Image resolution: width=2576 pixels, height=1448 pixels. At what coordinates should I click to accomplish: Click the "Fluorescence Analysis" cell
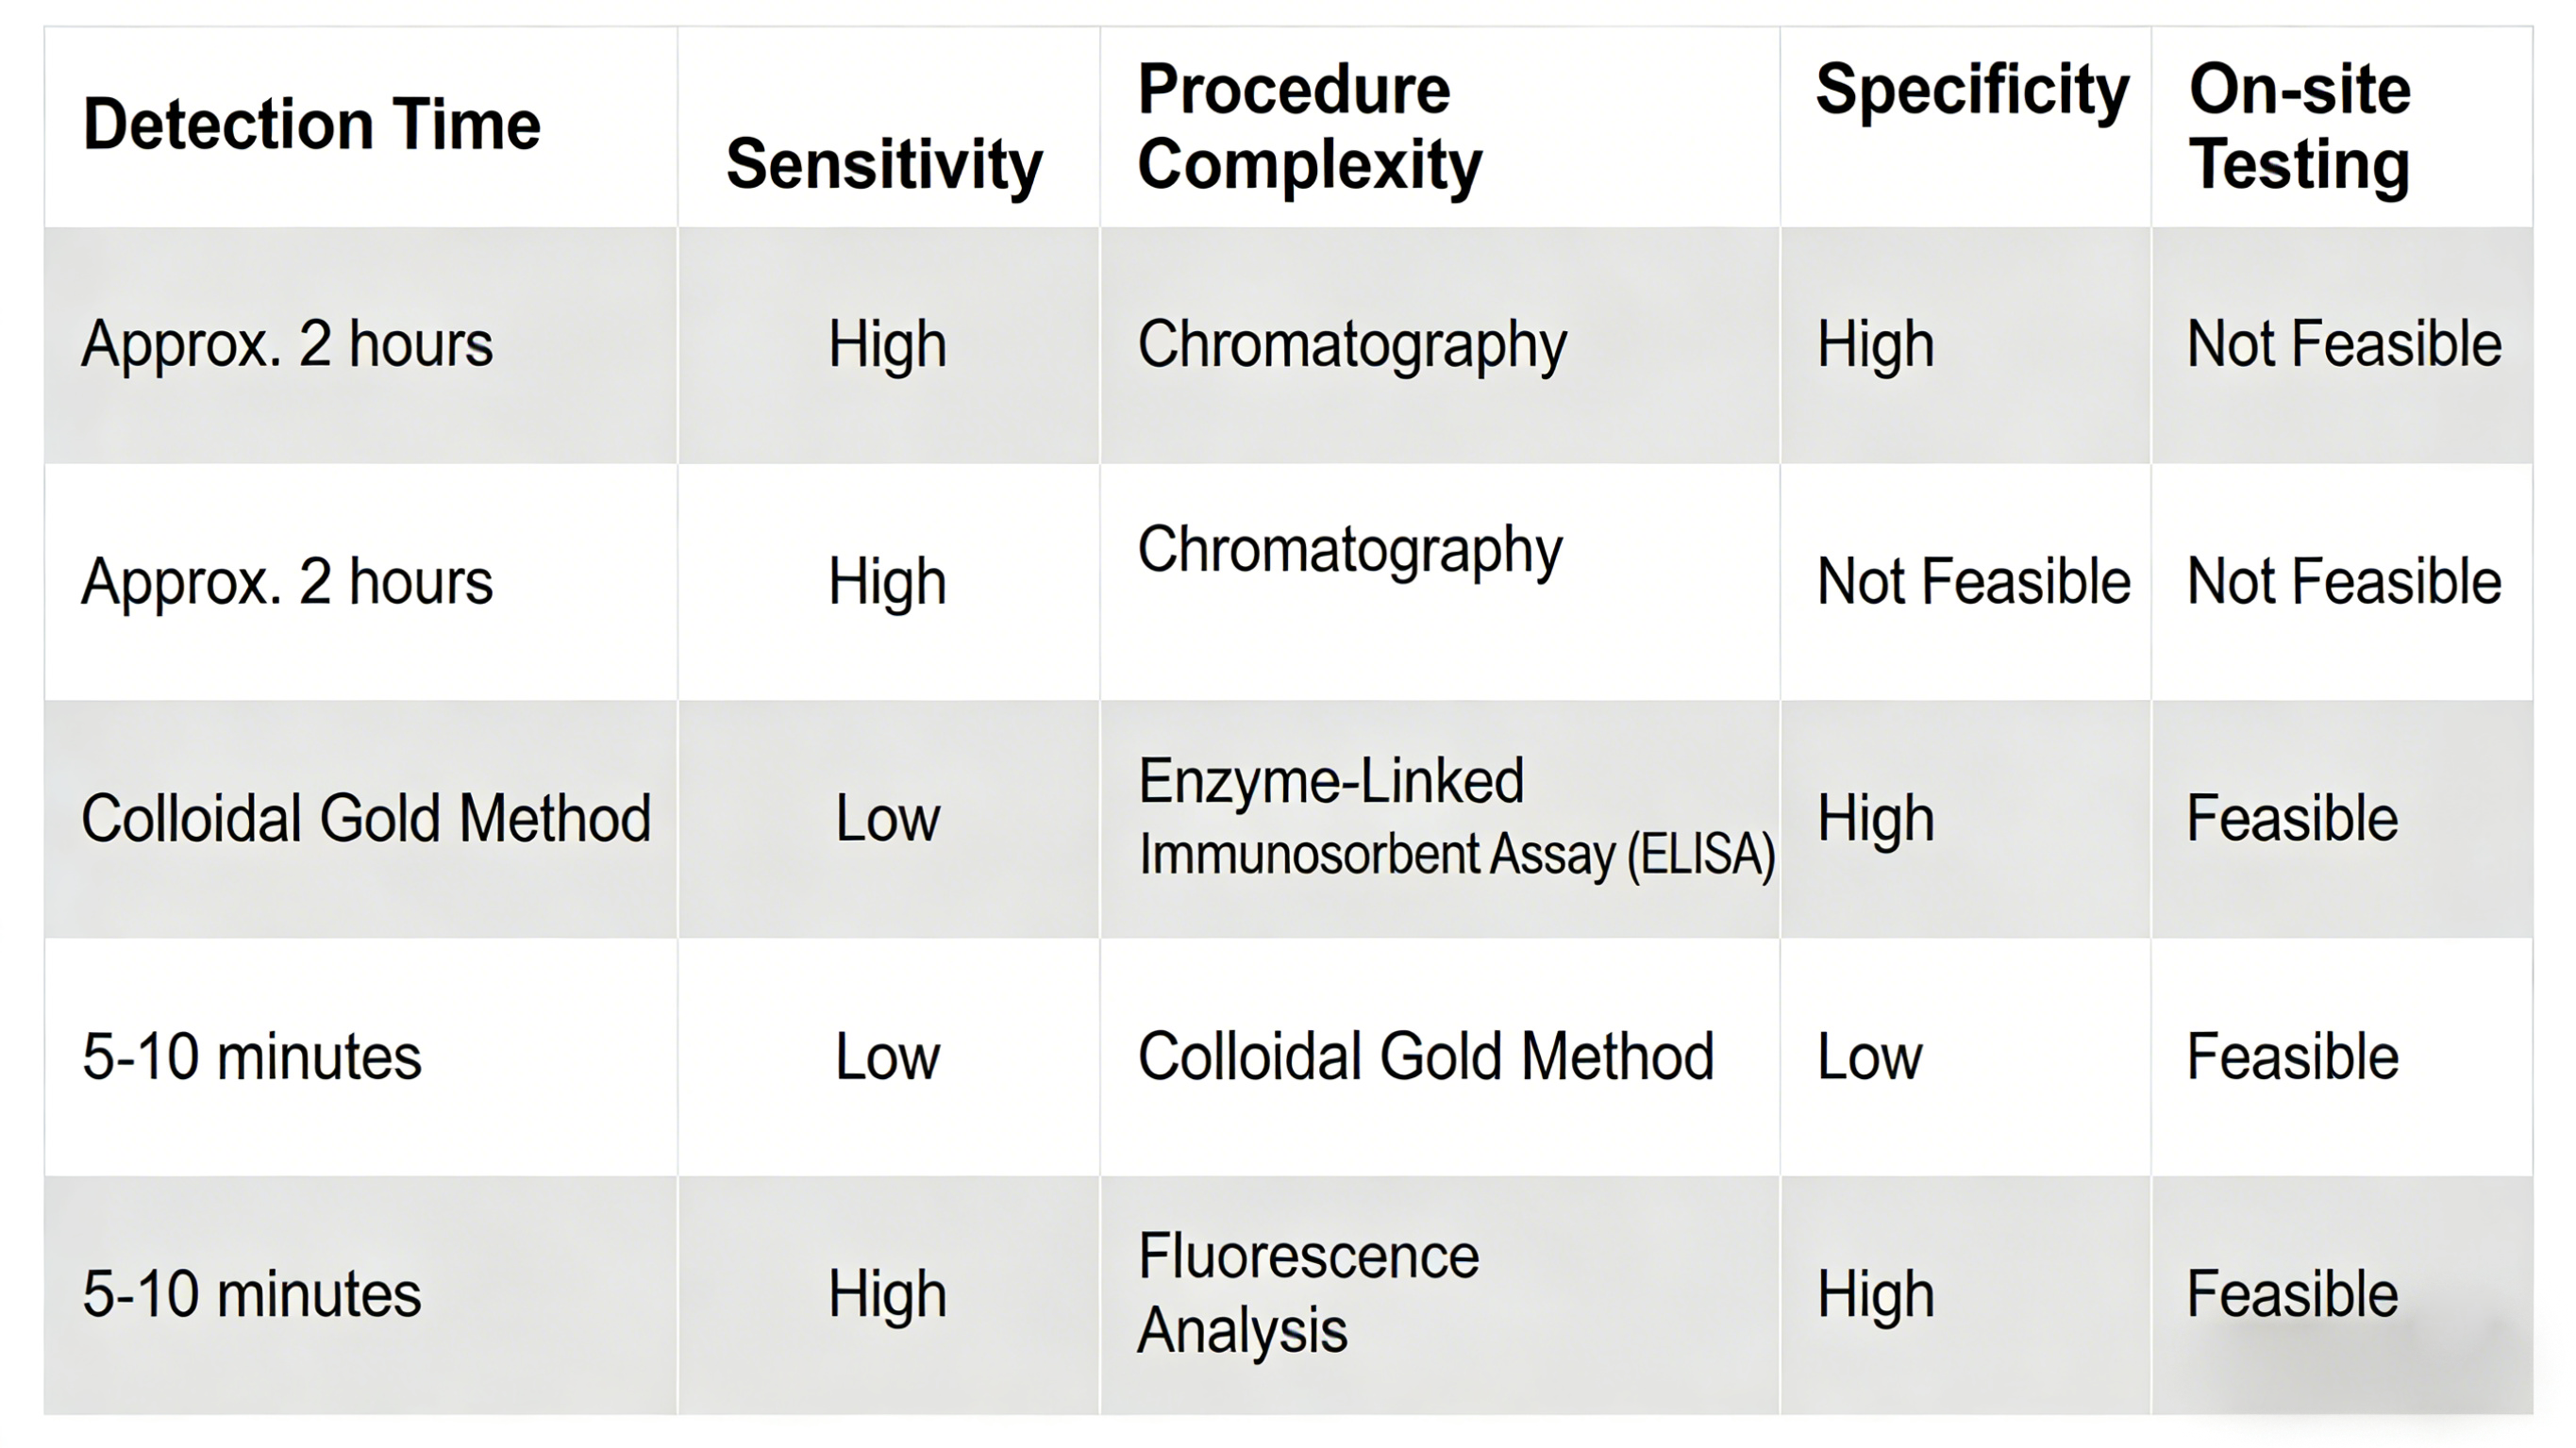pyautogui.click(x=1307, y=1293)
